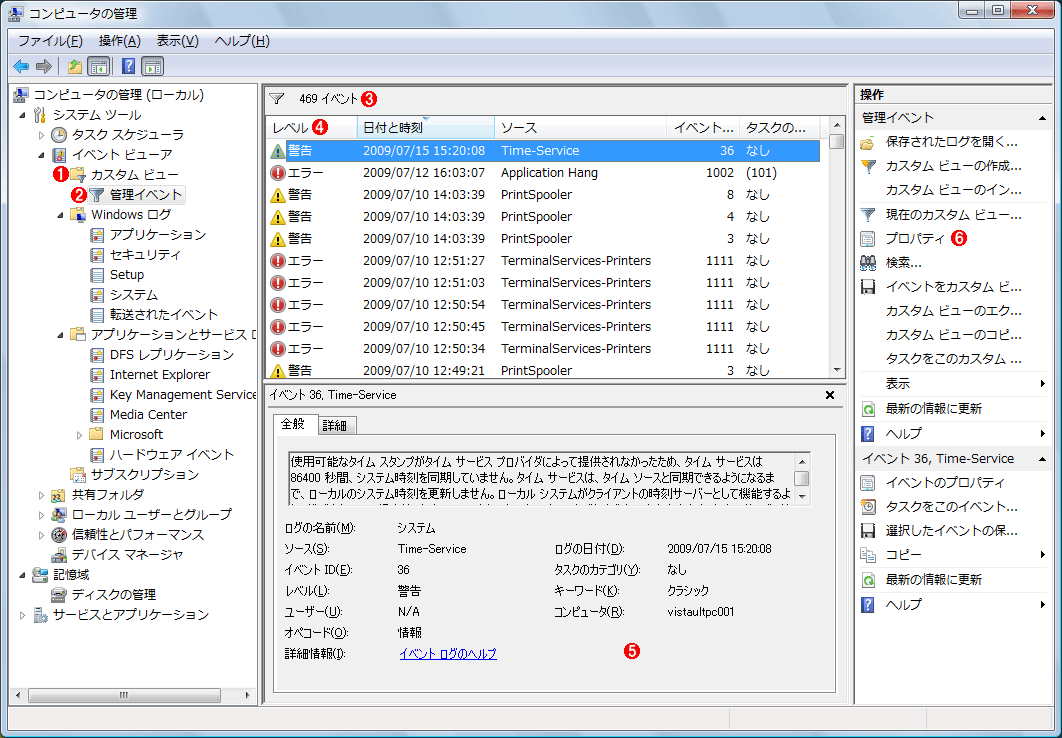Viewport: 1062px width, 738px height.
Task: Open the ファイル(F) menu
Action: pos(50,41)
